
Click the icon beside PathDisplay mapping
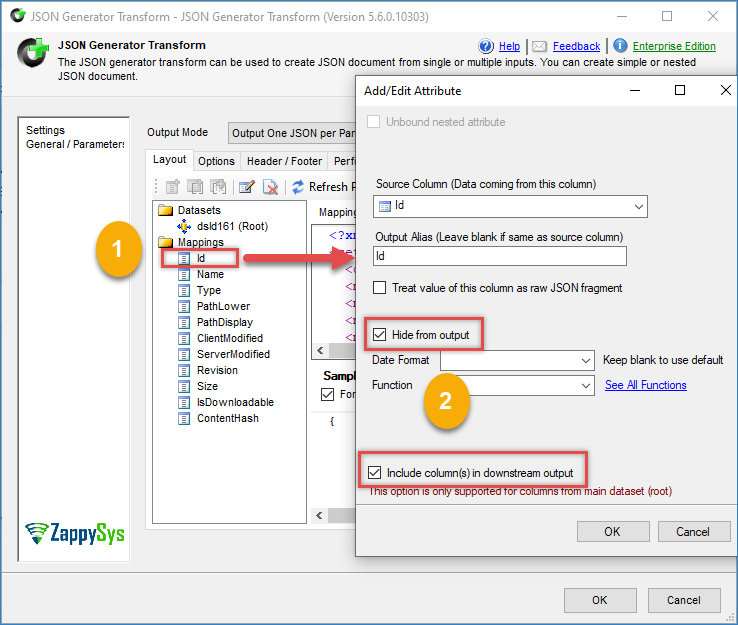pos(184,322)
